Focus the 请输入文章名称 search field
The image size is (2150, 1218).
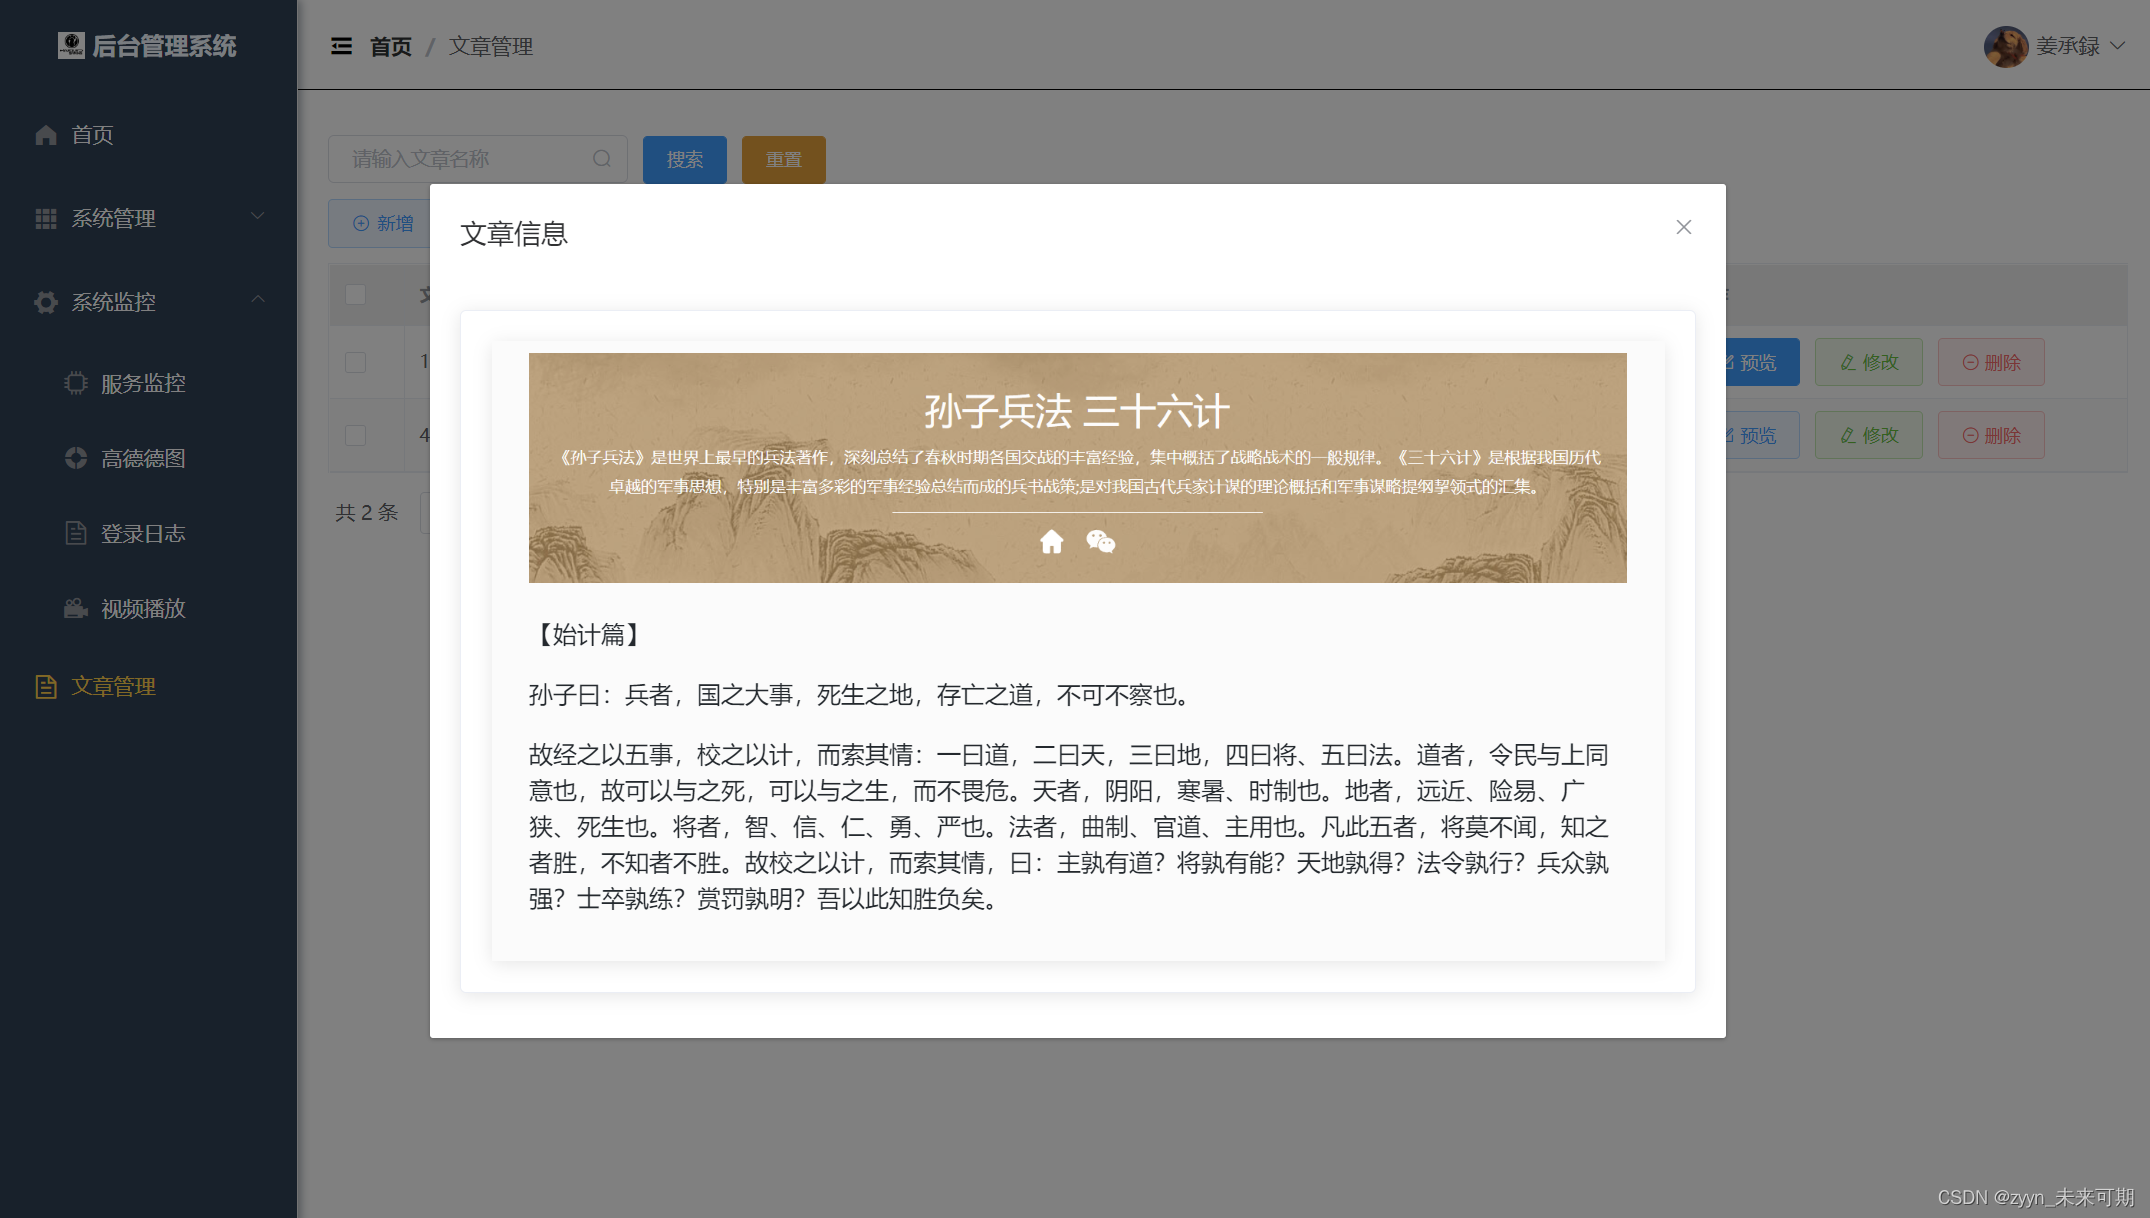[465, 159]
